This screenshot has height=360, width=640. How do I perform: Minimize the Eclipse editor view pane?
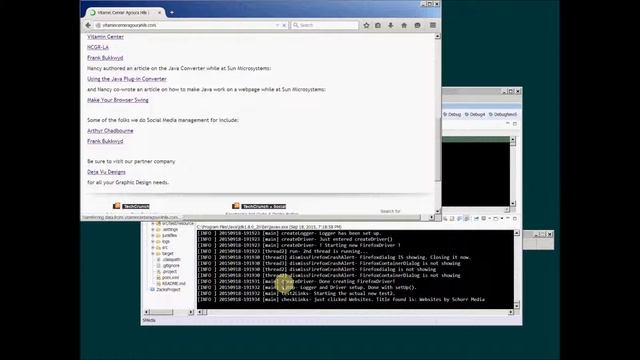[x=508, y=123]
